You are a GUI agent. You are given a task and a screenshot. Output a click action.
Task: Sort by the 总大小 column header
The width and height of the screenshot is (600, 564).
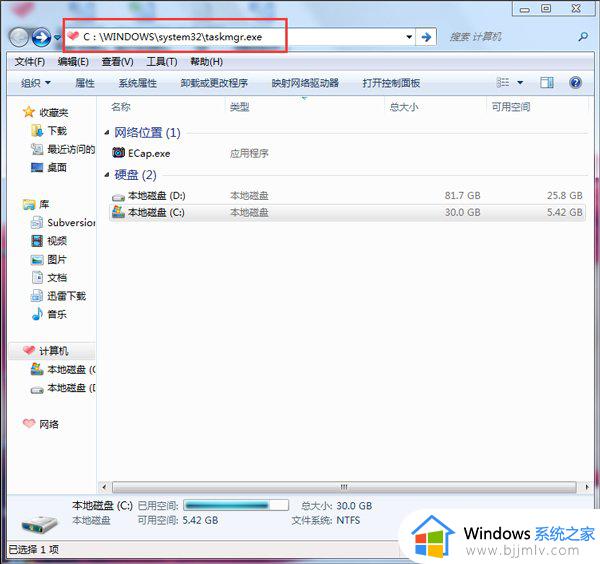[404, 107]
